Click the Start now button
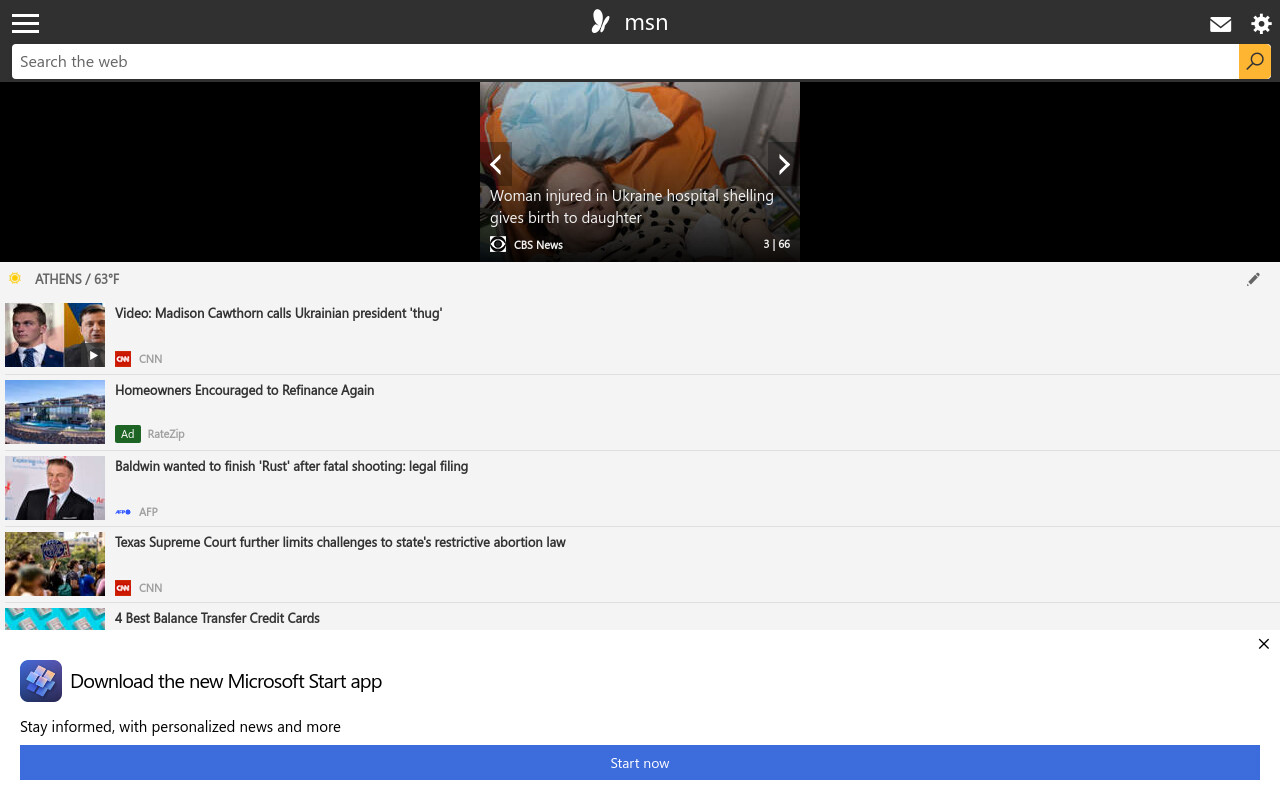 [640, 763]
